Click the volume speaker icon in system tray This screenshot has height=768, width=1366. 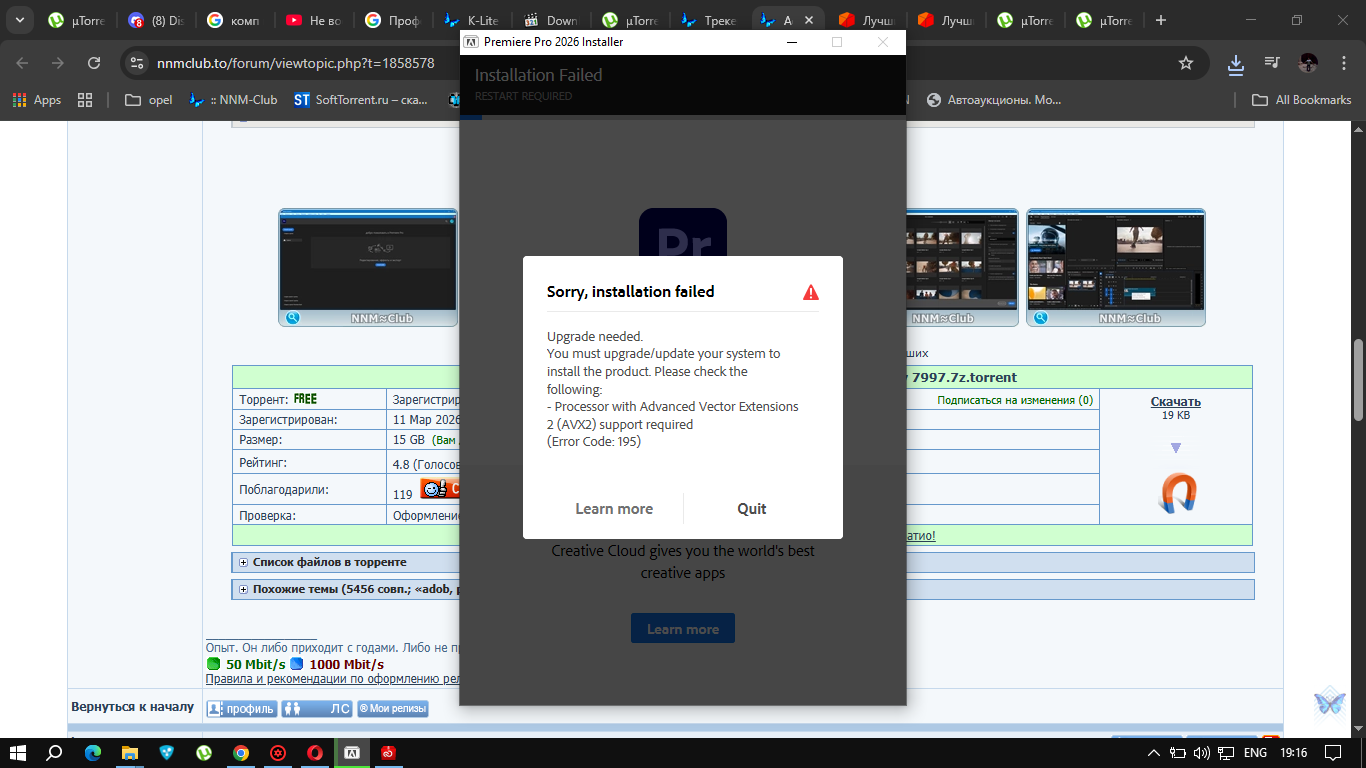1203,752
